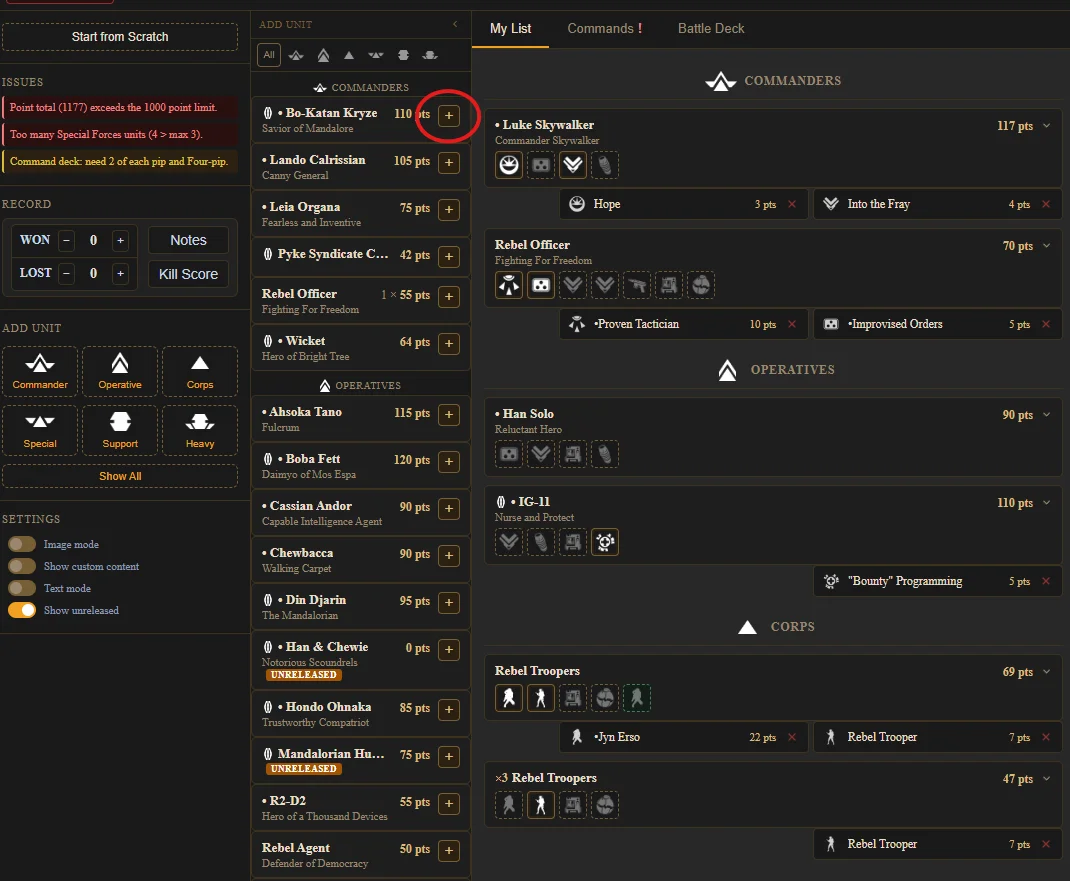The image size is (1070, 881).
Task: Expand Han Solo unit chevron
Action: coord(1046,415)
